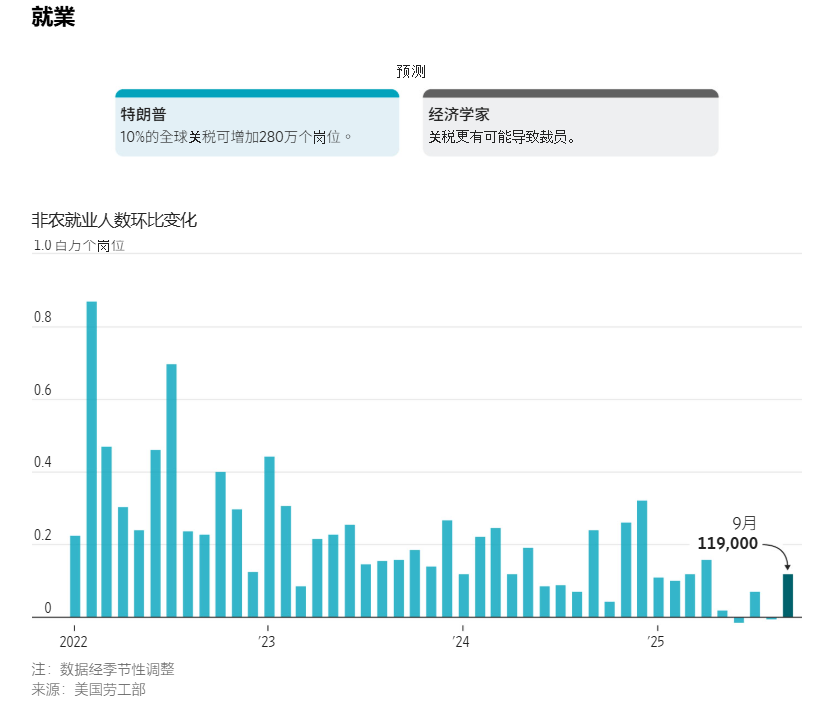
Task: Select the tallest bar in early 2022
Action: [91, 459]
